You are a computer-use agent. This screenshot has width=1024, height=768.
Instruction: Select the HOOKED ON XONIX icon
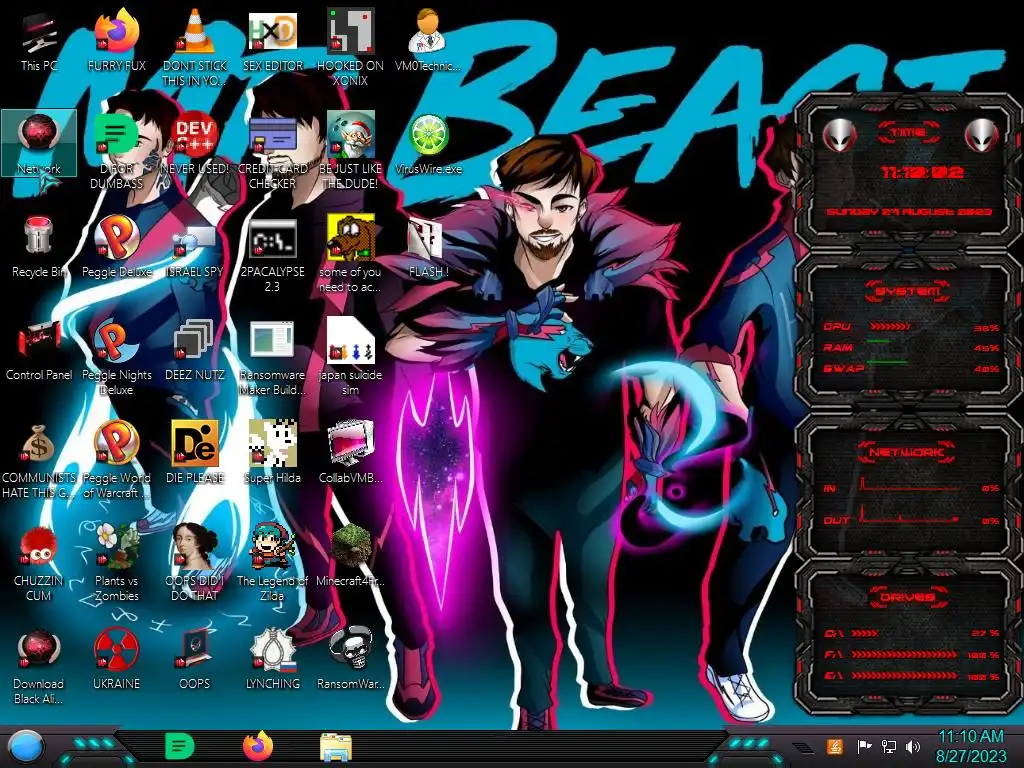click(x=351, y=46)
